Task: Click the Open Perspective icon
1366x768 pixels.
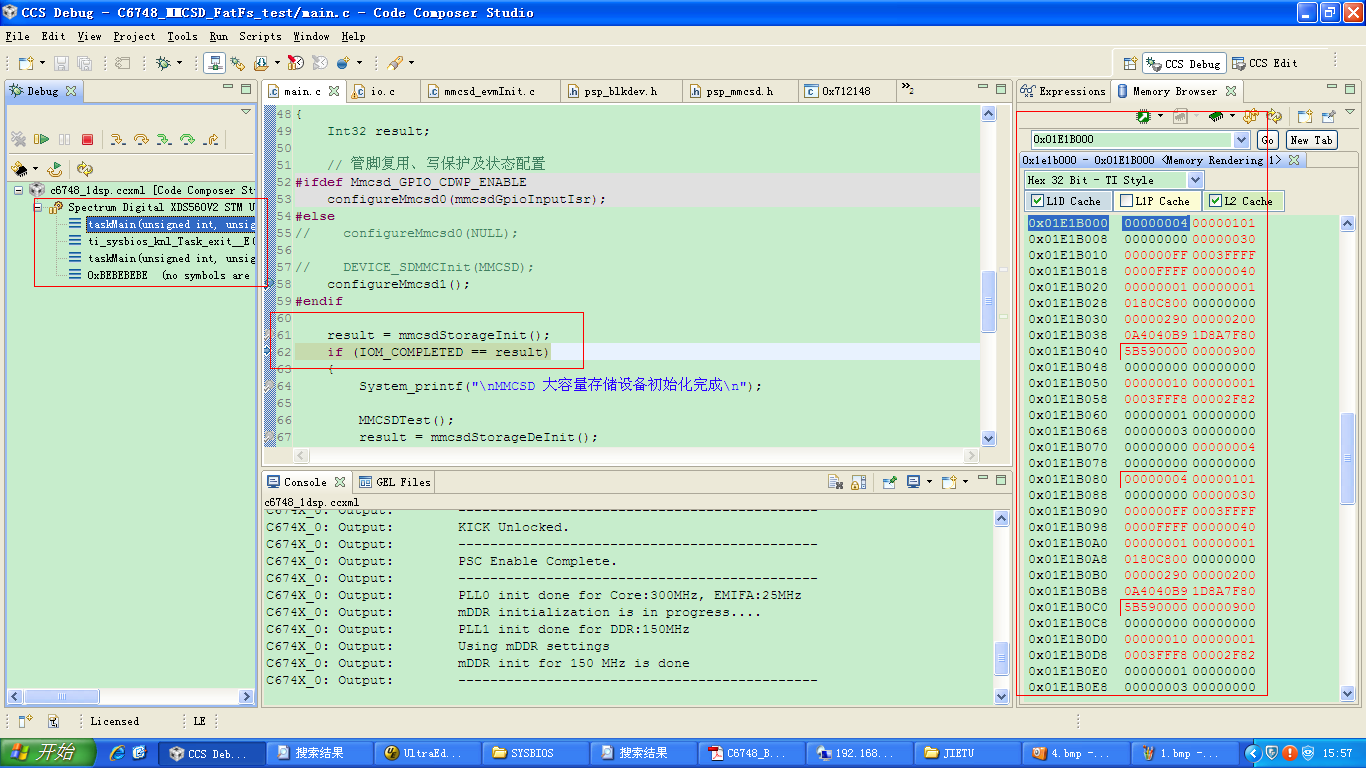Action: pos(1130,63)
